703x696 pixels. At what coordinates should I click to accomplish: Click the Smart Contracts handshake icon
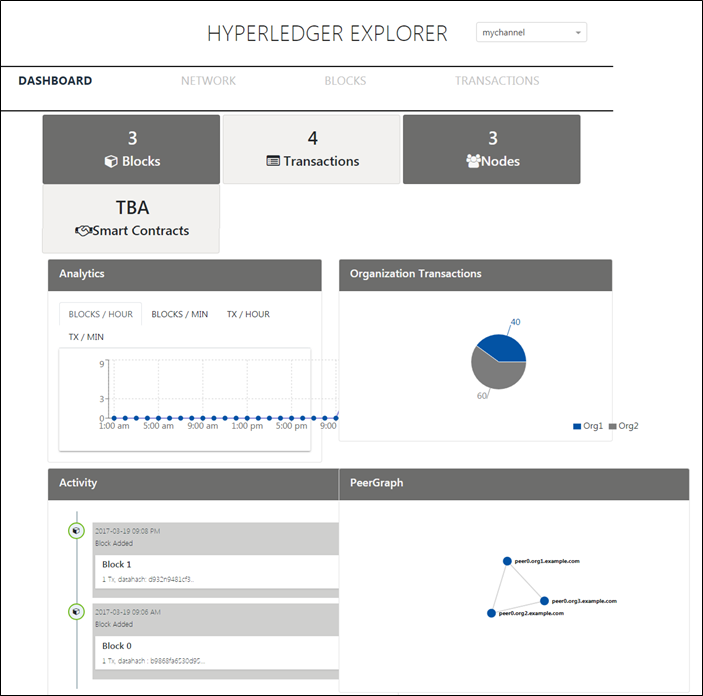pyautogui.click(x=83, y=231)
